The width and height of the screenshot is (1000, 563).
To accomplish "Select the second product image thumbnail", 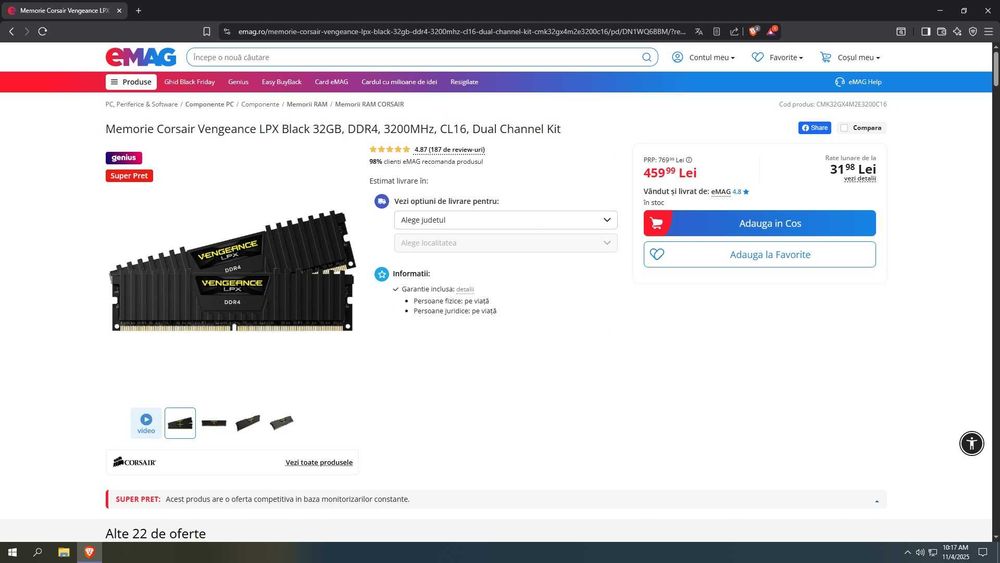I will [214, 423].
